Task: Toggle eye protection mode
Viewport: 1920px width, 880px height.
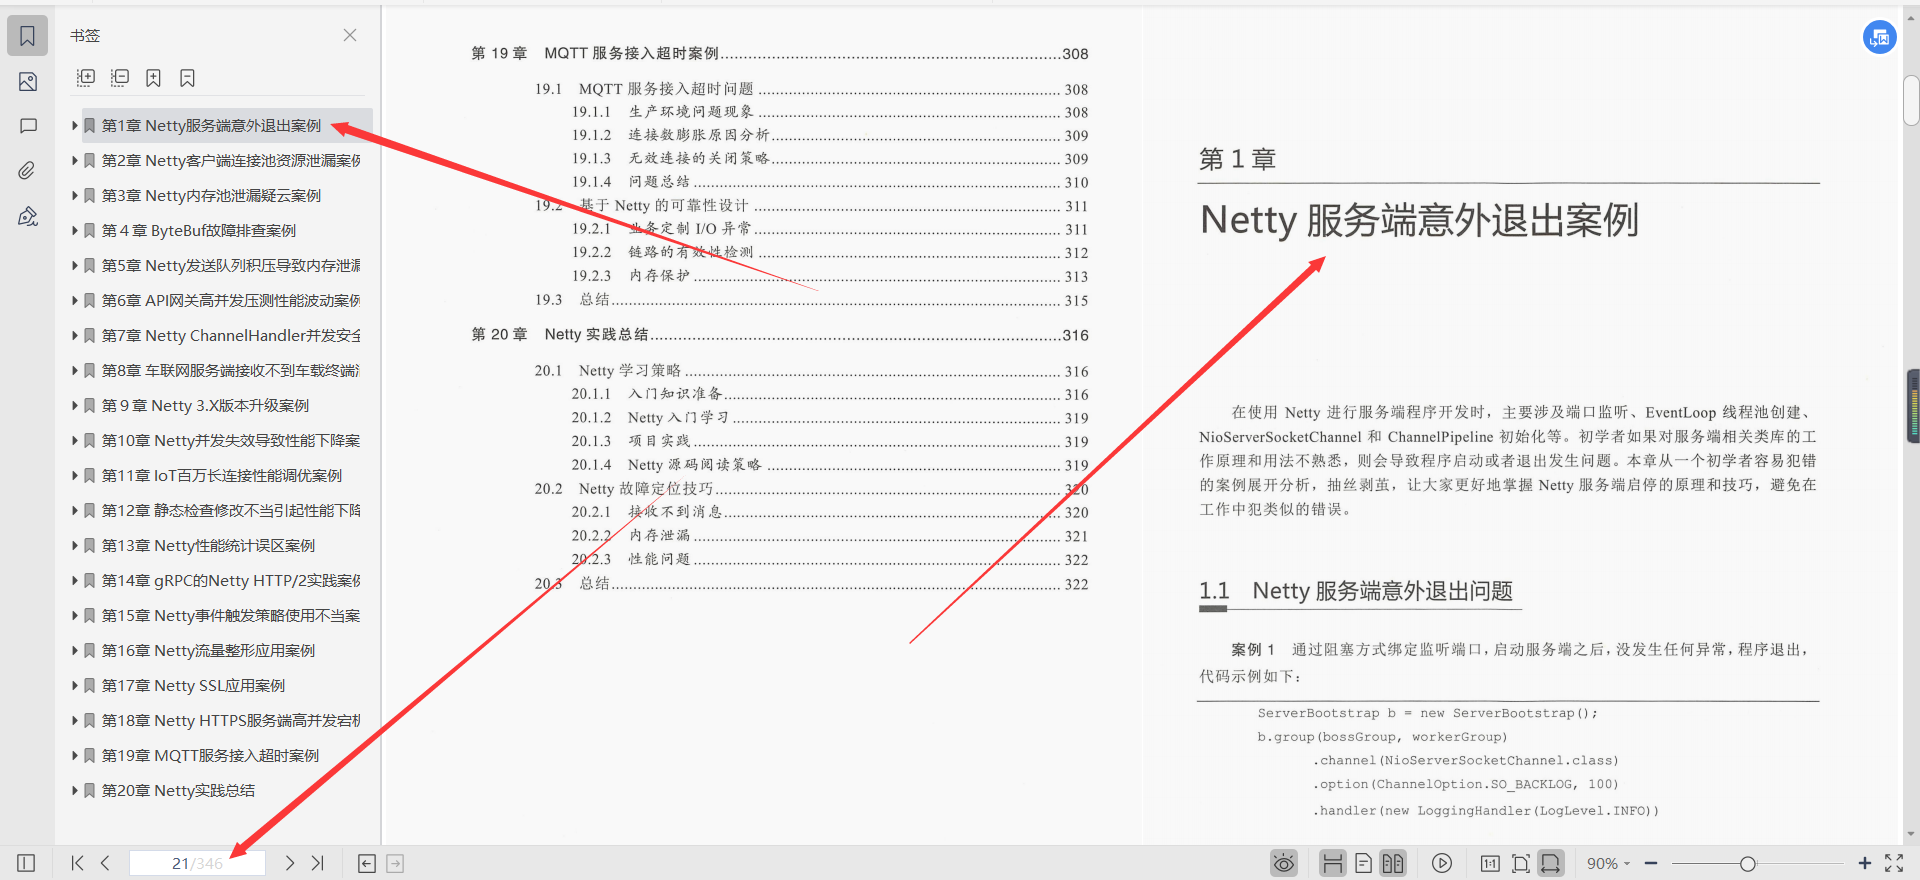Action: click(1284, 863)
